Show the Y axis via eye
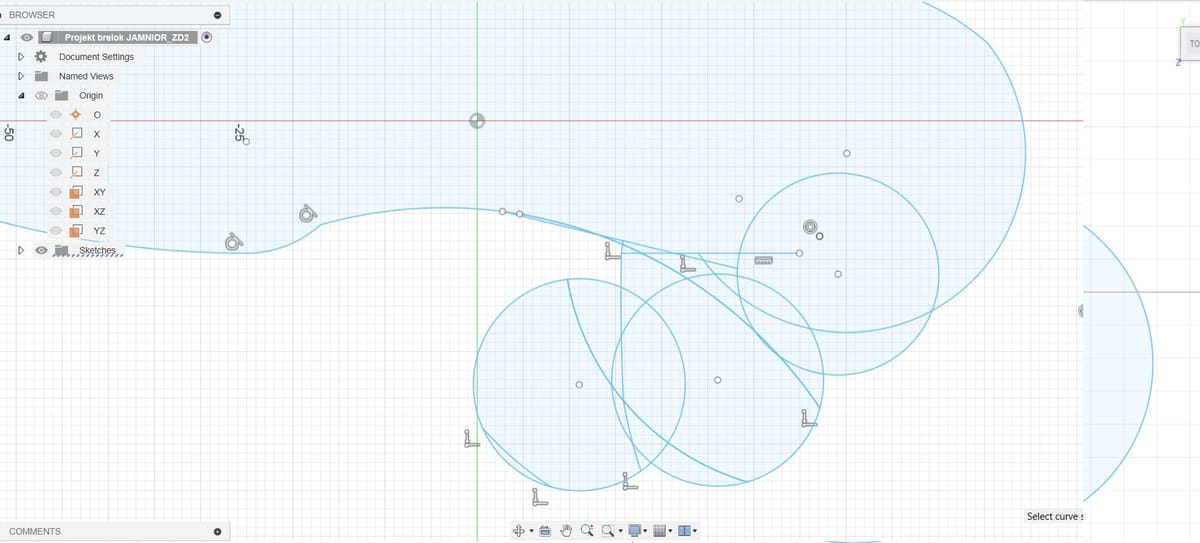The image size is (1200, 543). 56,153
